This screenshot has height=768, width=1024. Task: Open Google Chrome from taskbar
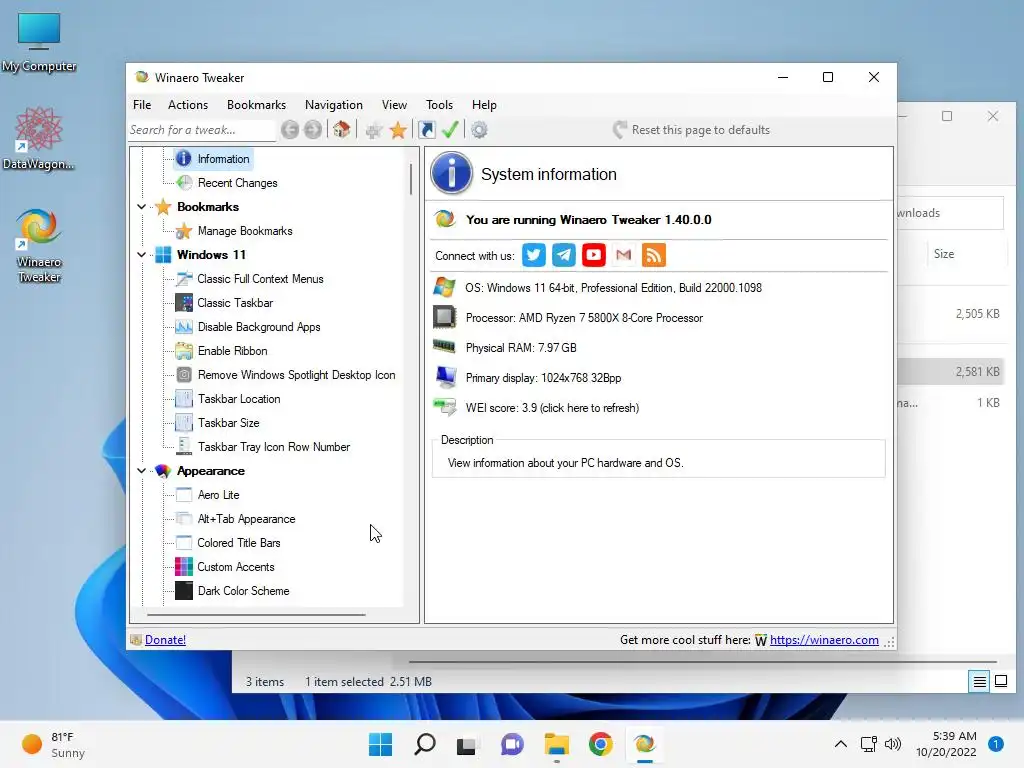pyautogui.click(x=600, y=744)
